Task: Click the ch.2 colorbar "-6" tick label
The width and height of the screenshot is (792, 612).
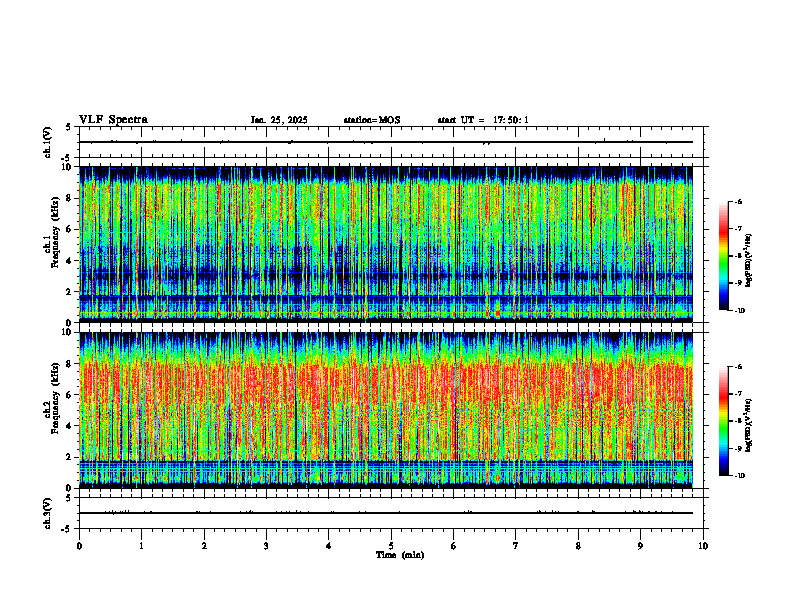Action: click(x=739, y=367)
